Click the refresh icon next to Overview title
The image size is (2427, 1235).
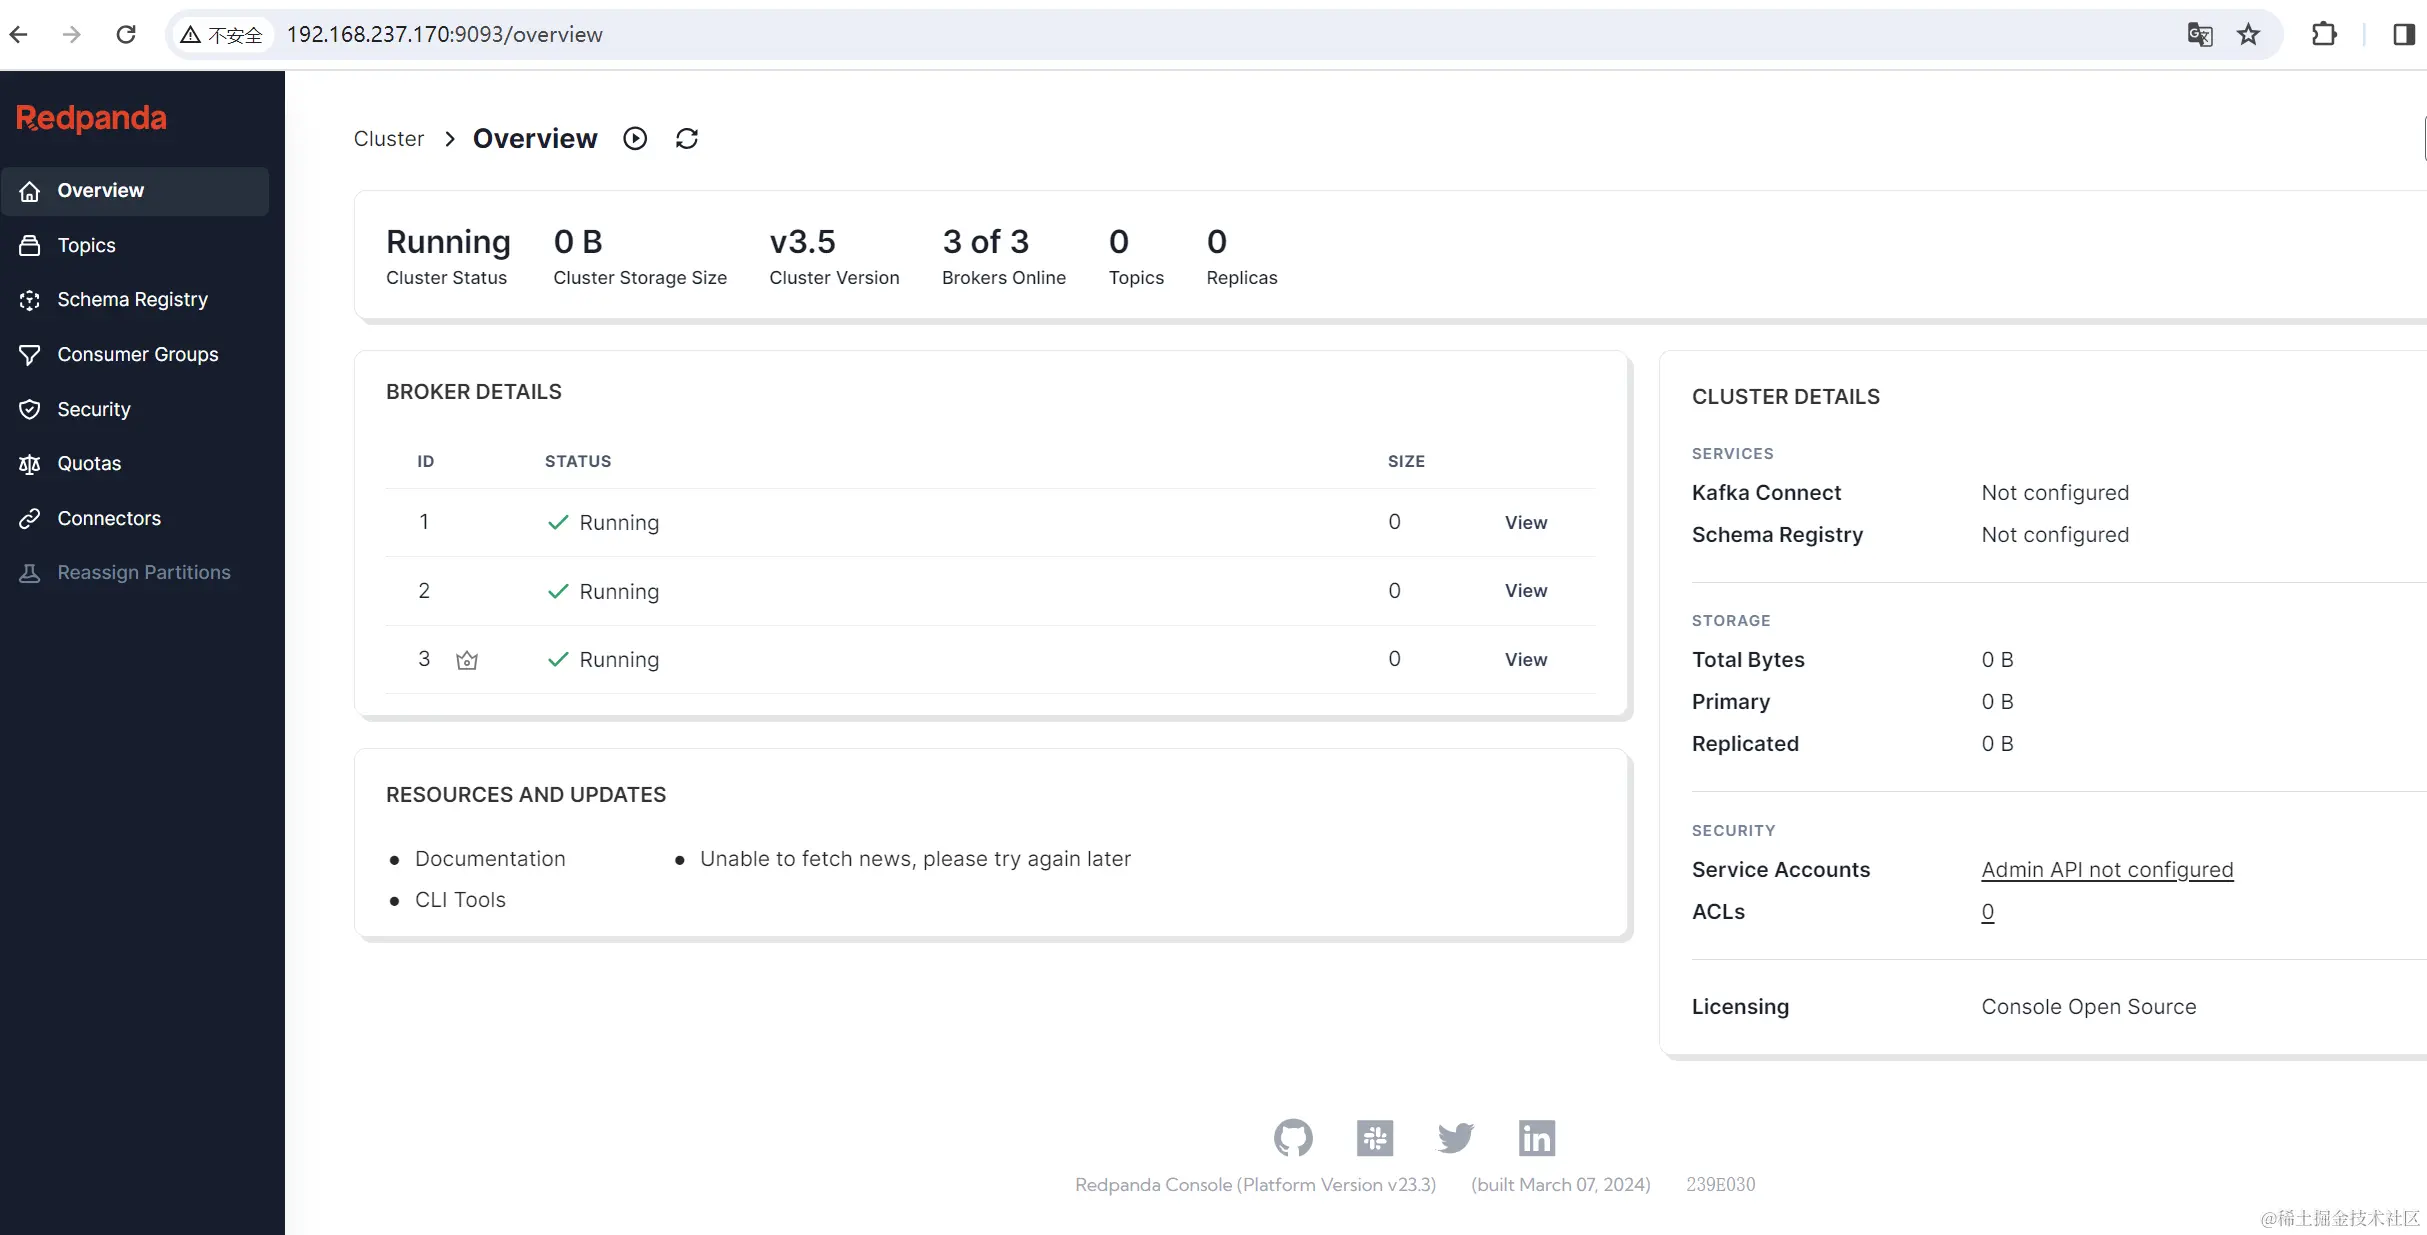[686, 138]
